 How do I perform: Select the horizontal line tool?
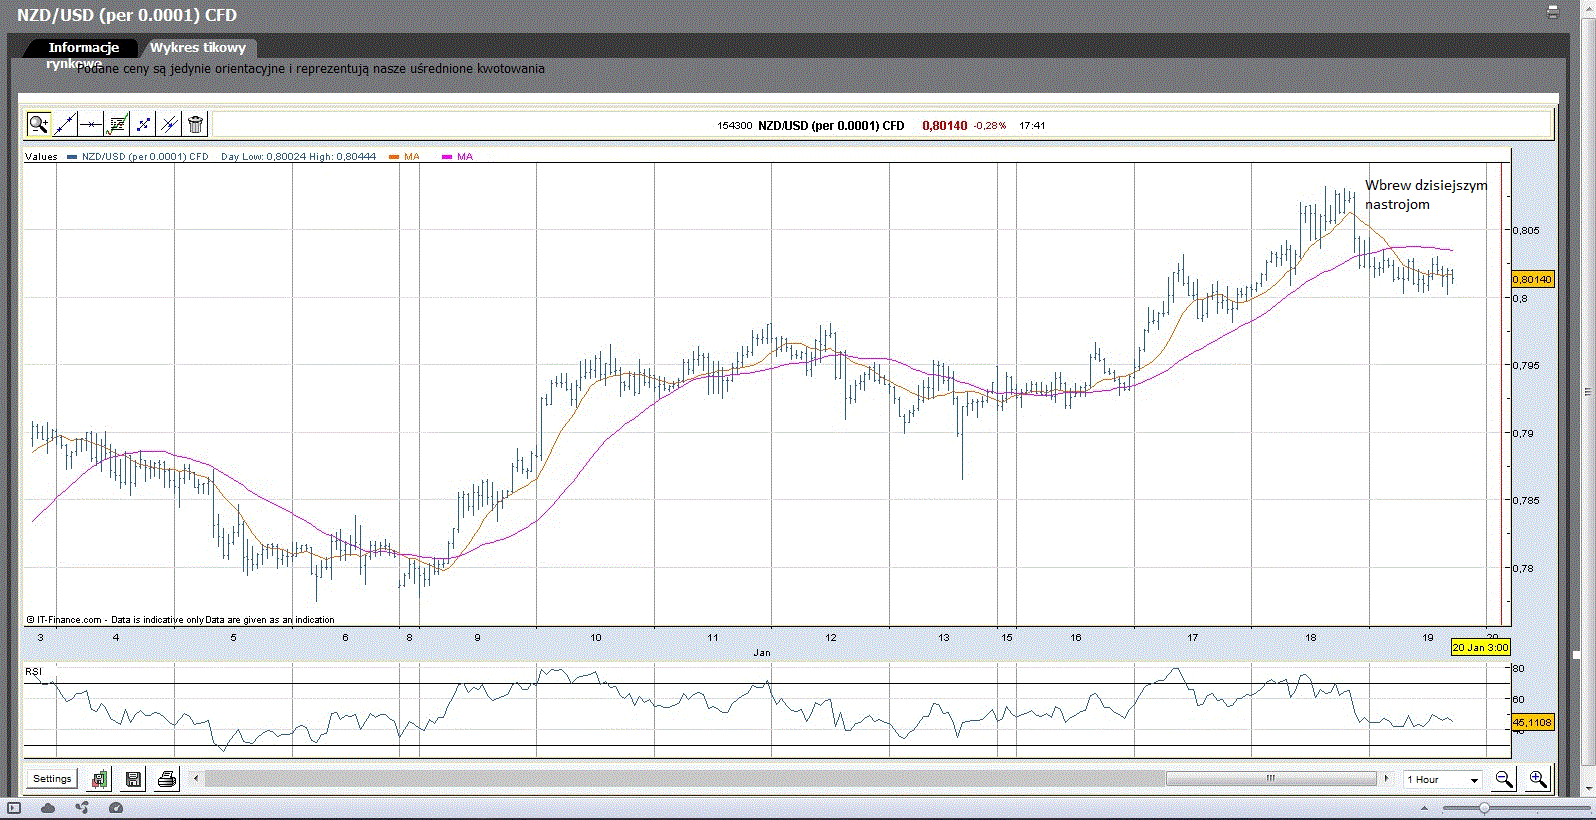[x=91, y=124]
